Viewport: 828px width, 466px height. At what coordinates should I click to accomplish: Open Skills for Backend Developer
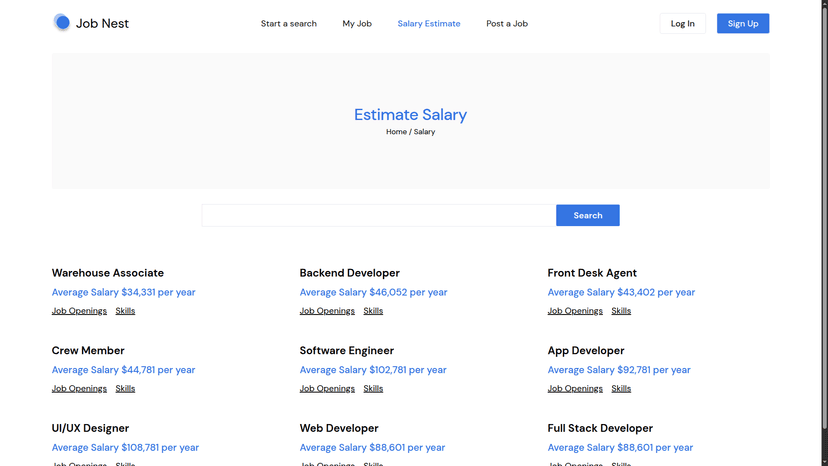373,311
